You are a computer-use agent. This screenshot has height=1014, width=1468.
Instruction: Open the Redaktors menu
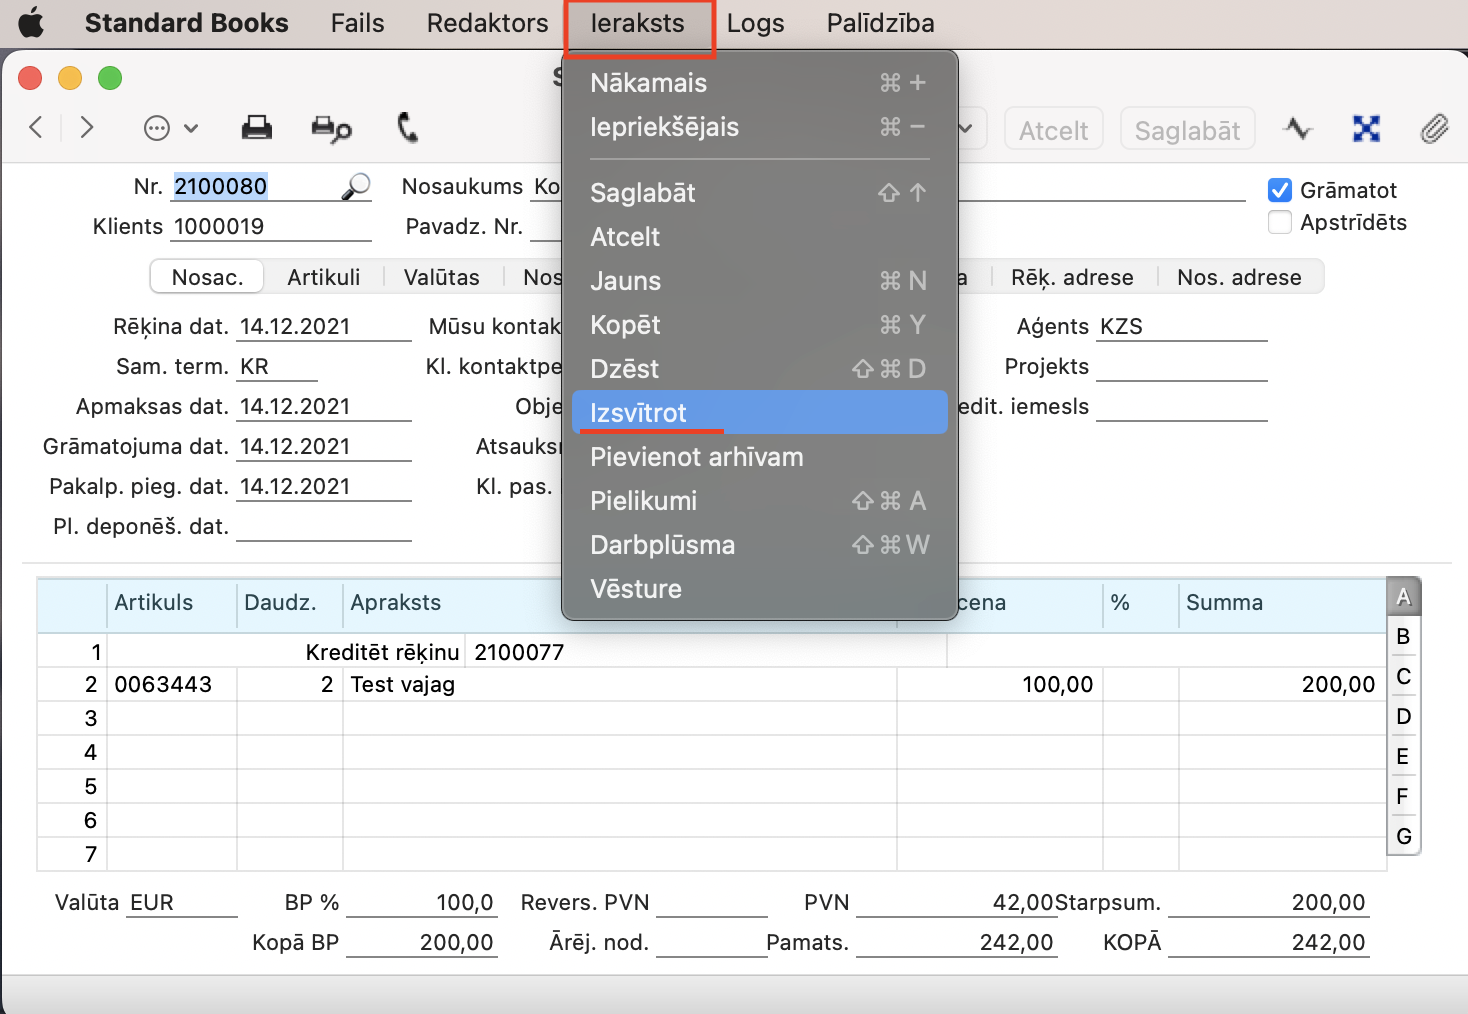[487, 23]
